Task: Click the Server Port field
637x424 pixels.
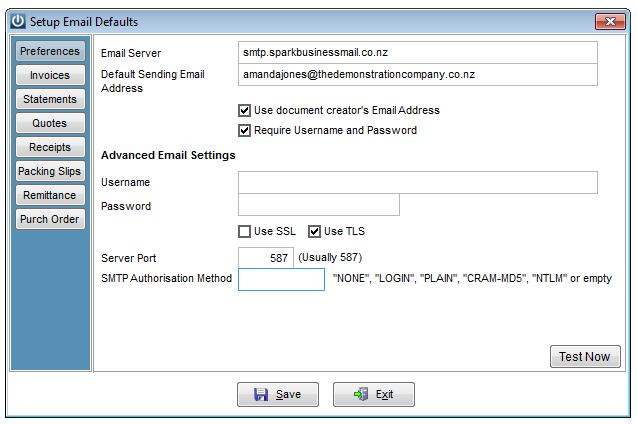Action: point(266,257)
